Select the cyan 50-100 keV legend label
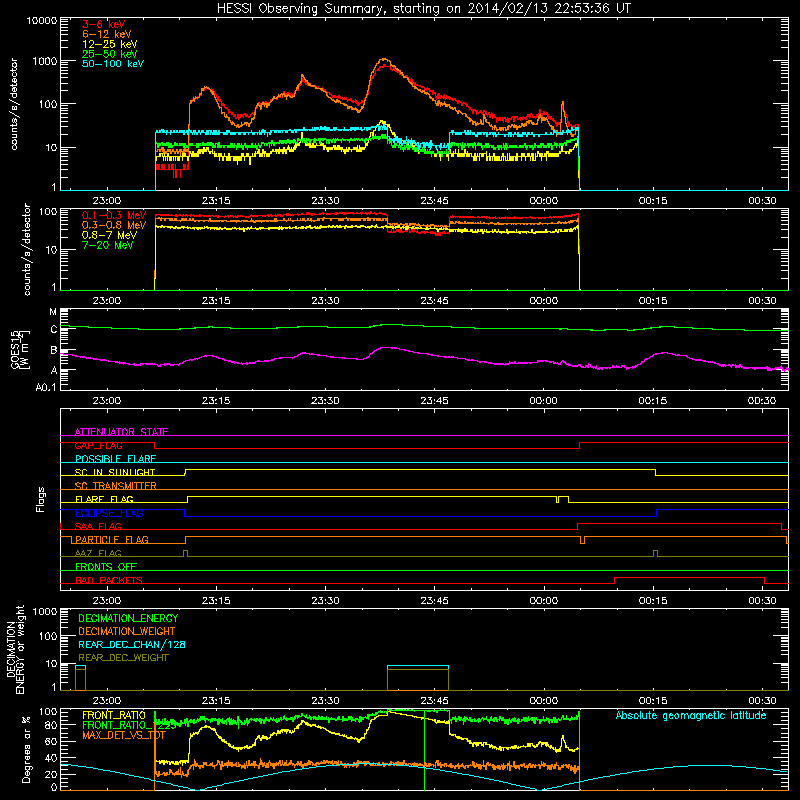Viewport: 800px width, 800px height. (x=113, y=63)
